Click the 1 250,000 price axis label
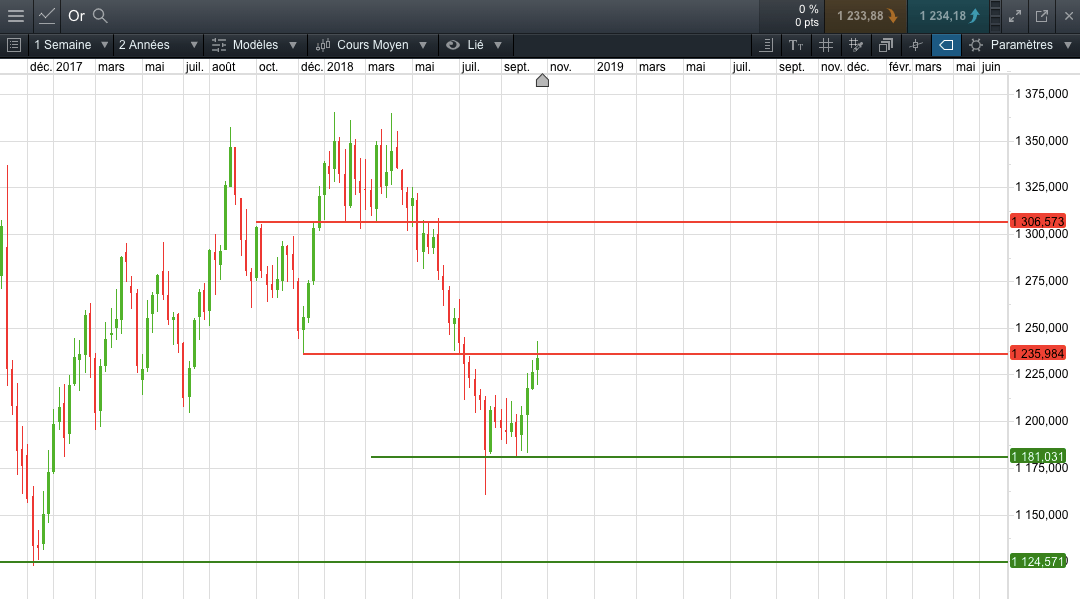Image resolution: width=1080 pixels, height=599 pixels. click(x=1041, y=328)
